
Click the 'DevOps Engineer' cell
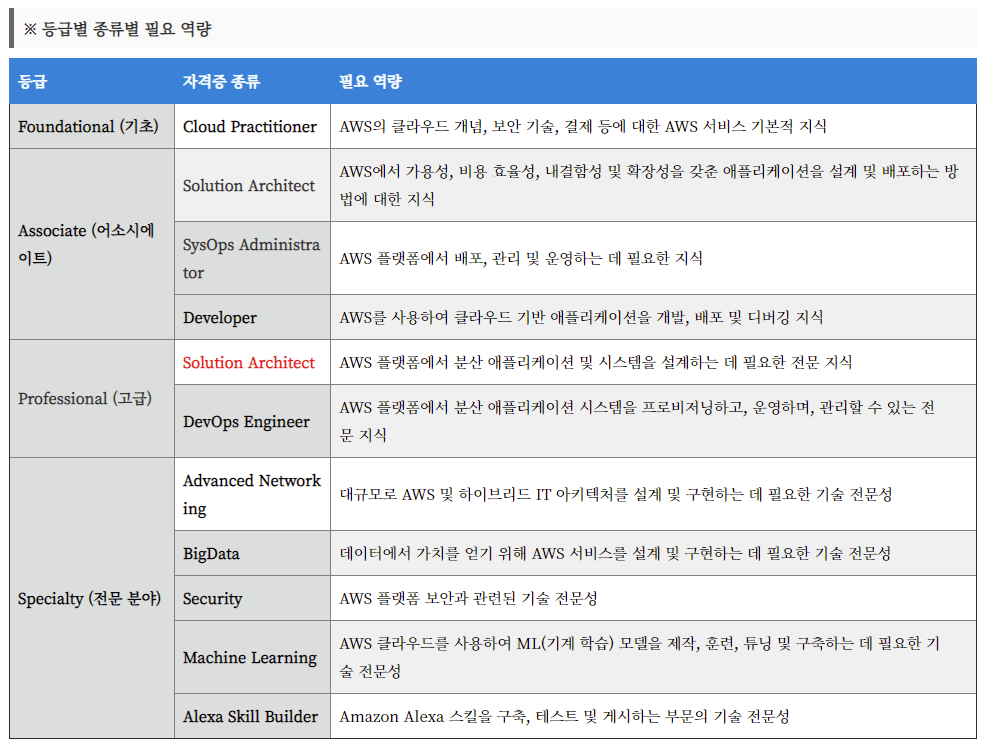click(252, 421)
